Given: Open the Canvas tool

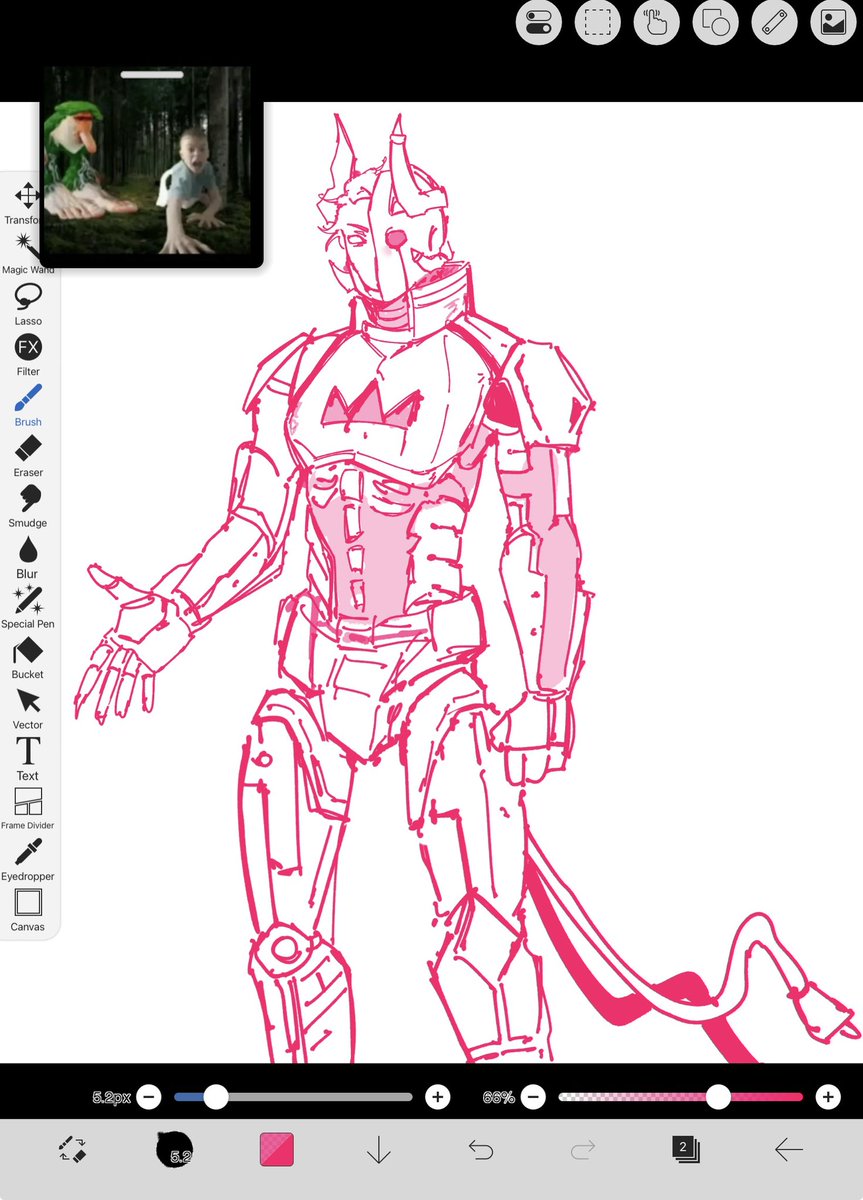Looking at the screenshot, I should [28, 910].
